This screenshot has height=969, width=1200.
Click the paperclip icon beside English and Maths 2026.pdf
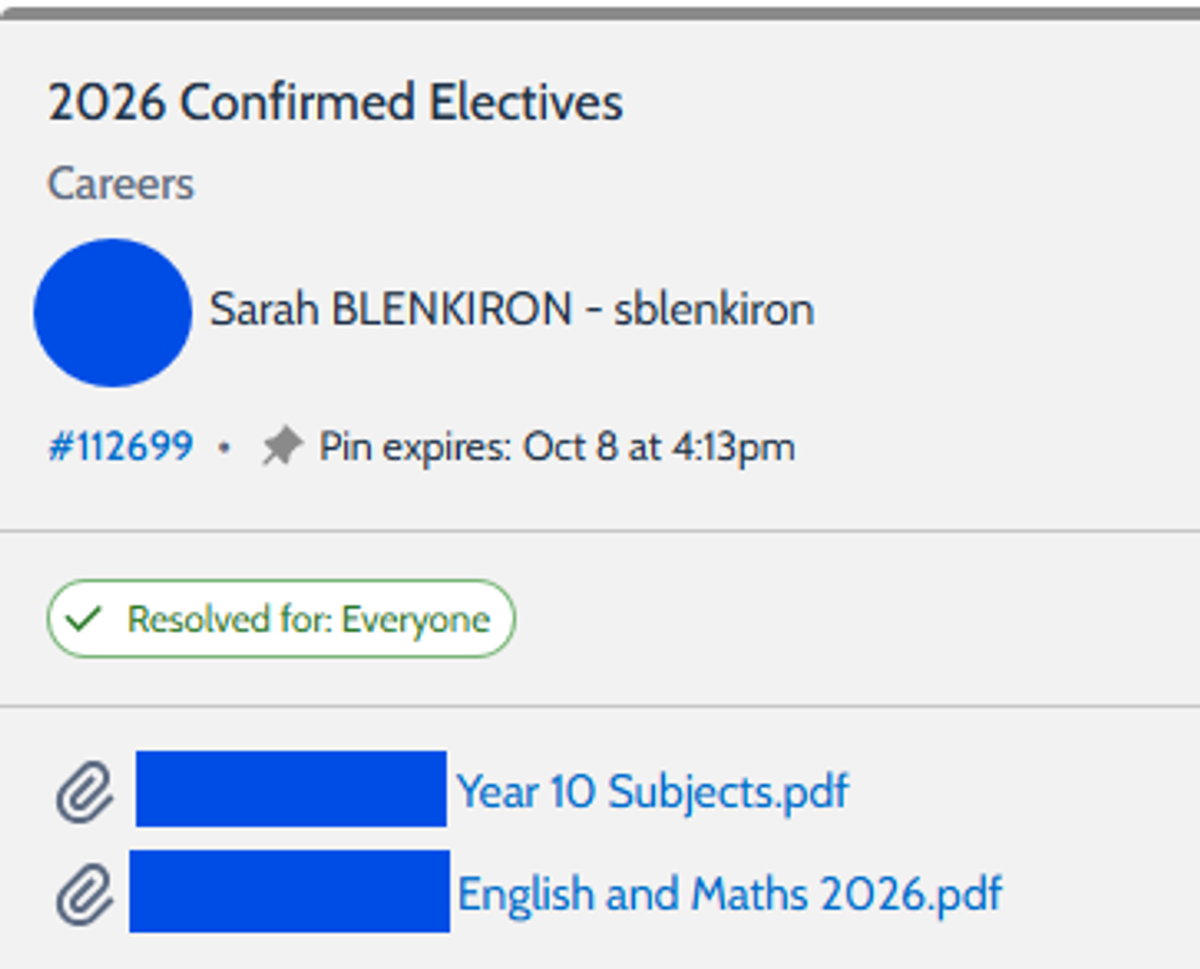click(x=84, y=893)
